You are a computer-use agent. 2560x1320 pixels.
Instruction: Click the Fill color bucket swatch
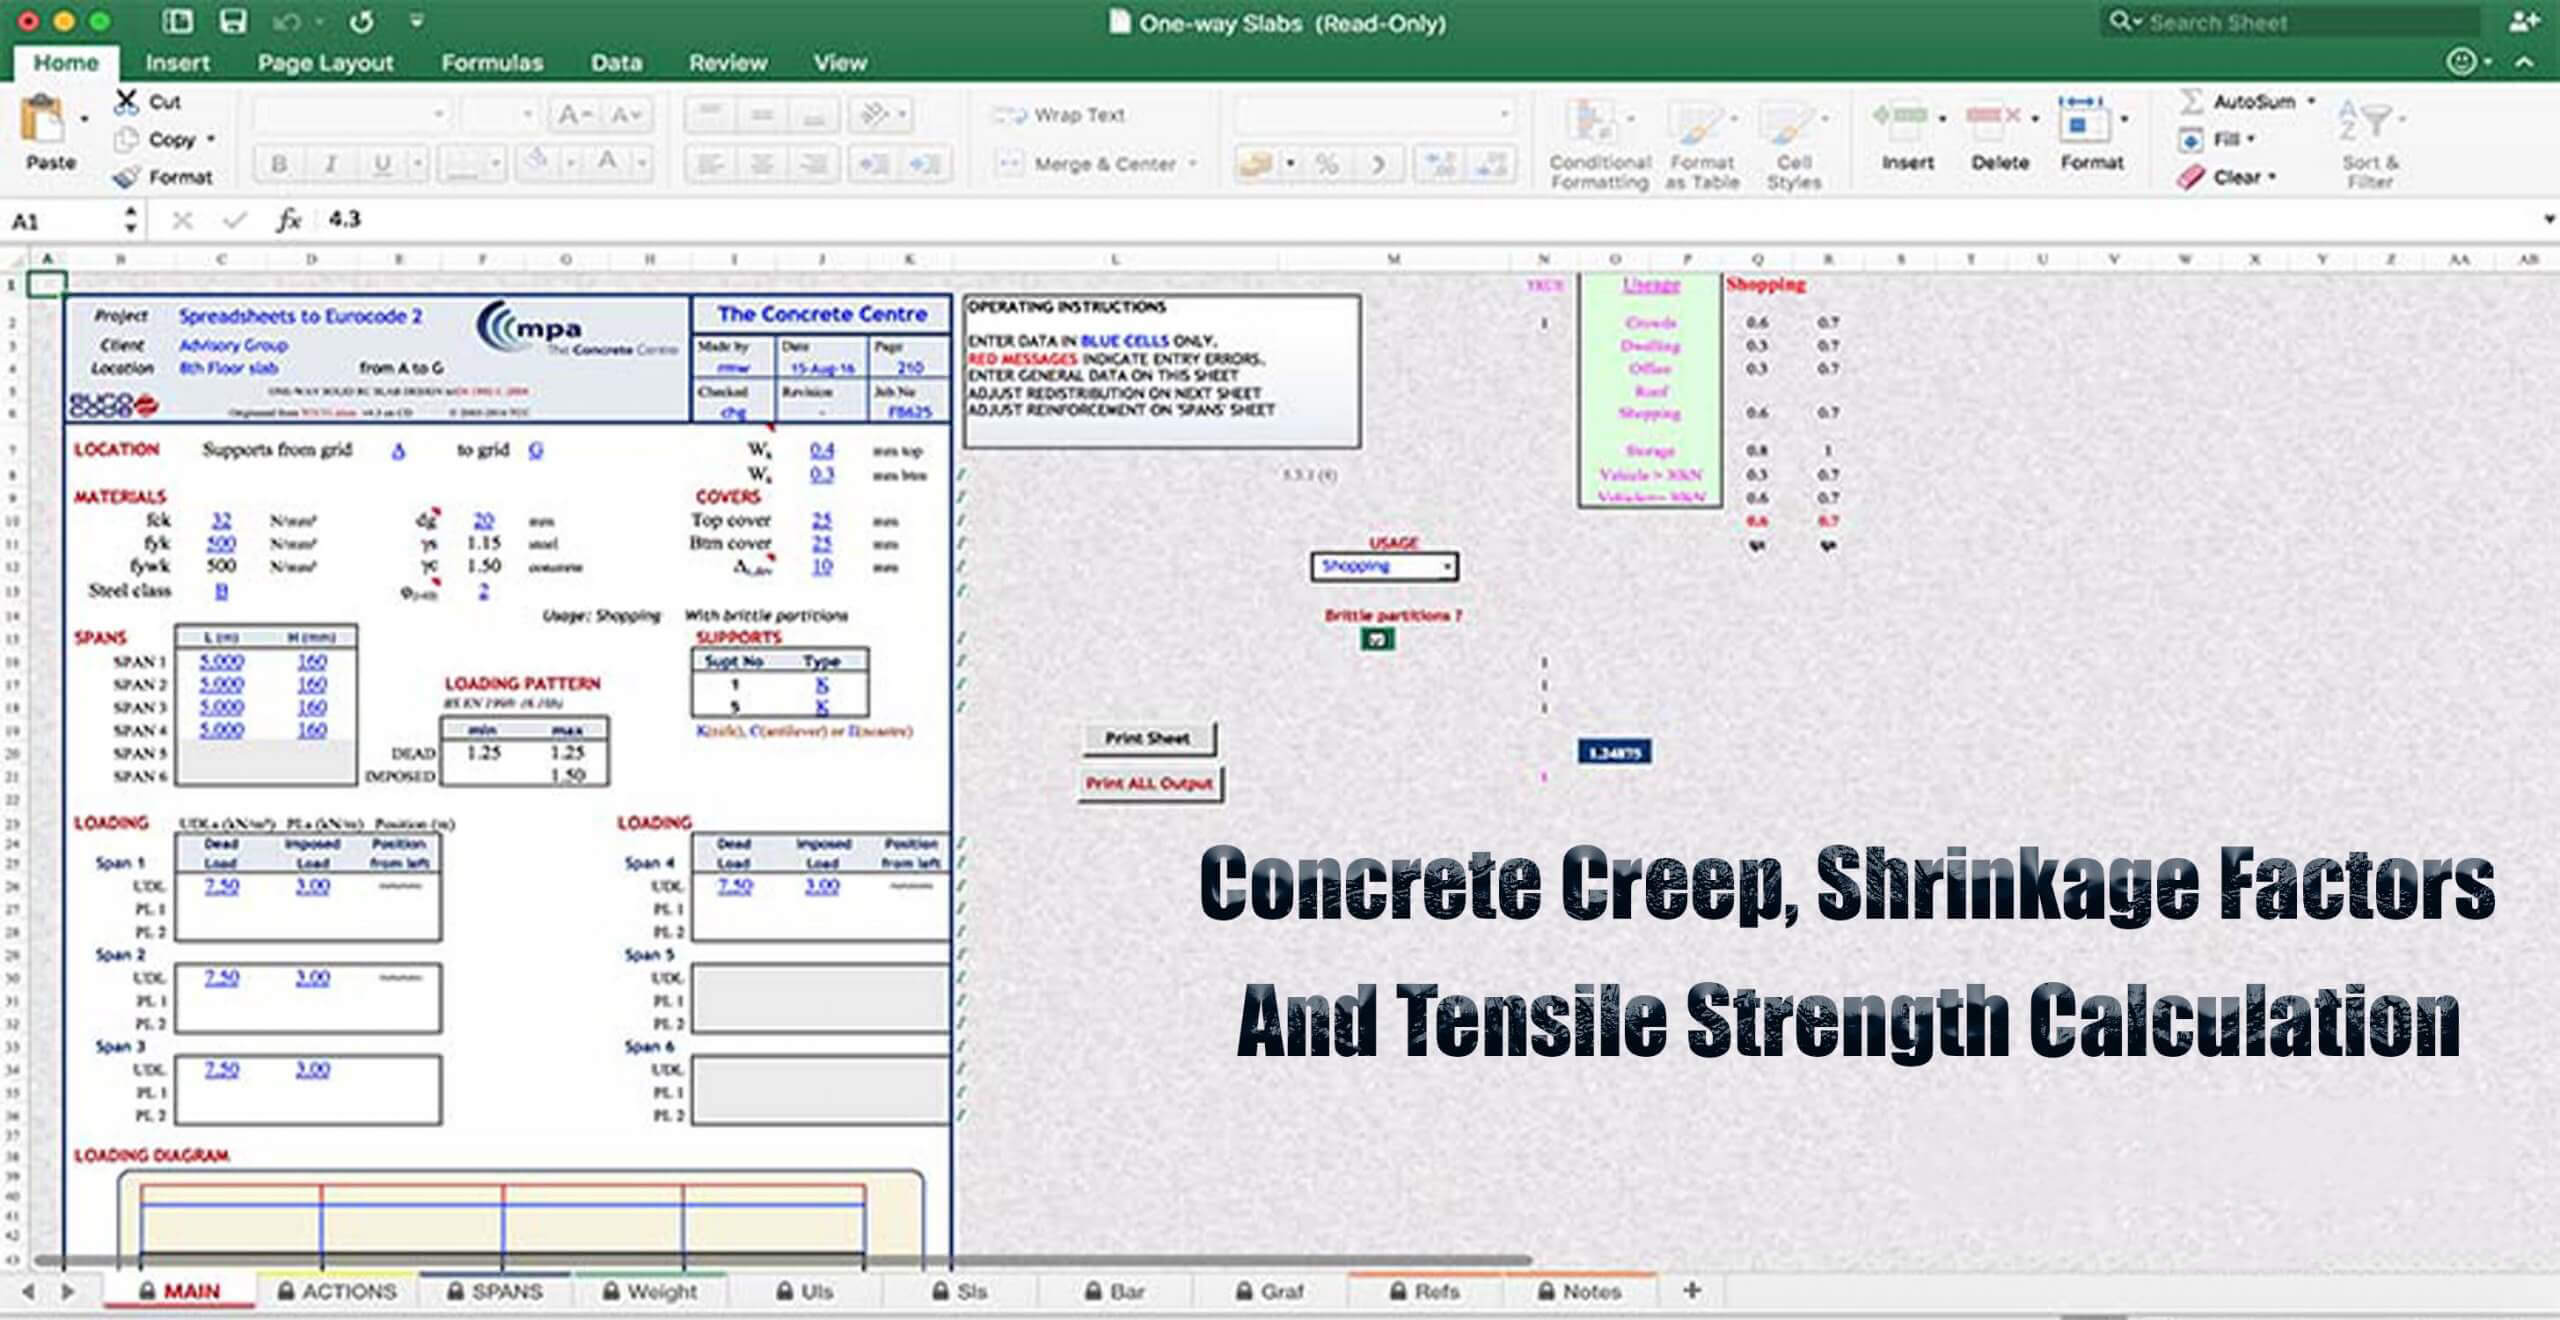point(538,163)
